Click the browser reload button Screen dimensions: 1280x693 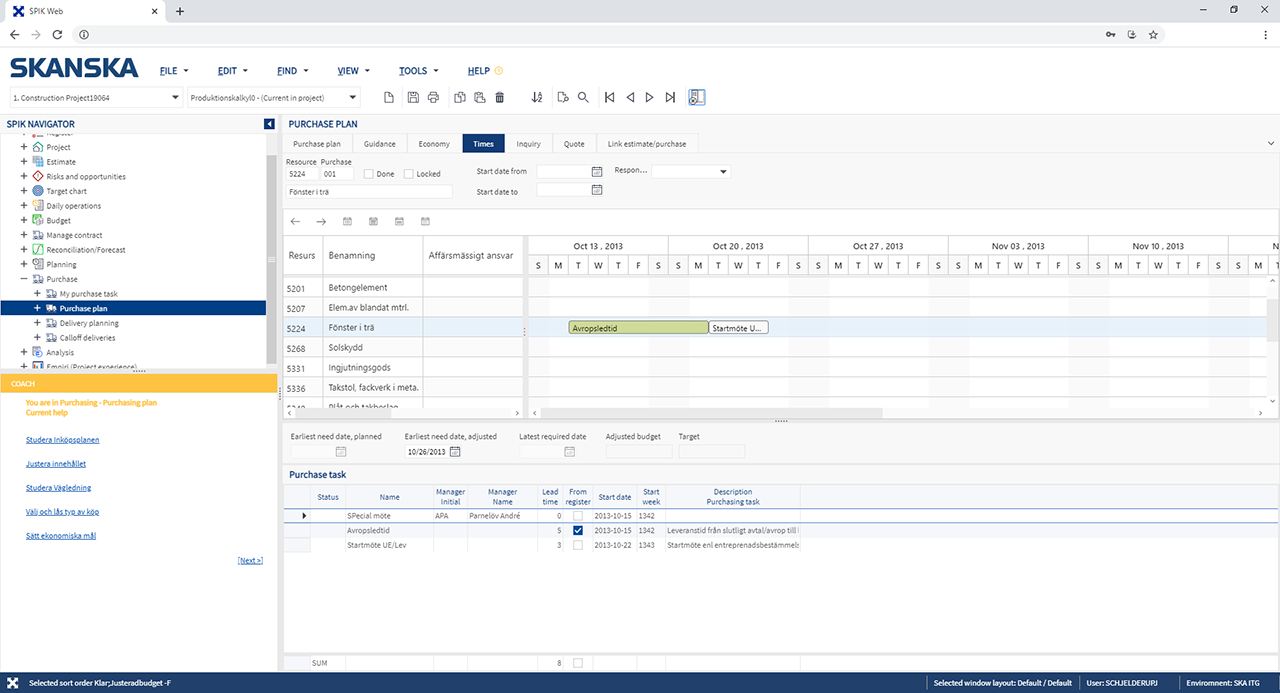(x=57, y=34)
